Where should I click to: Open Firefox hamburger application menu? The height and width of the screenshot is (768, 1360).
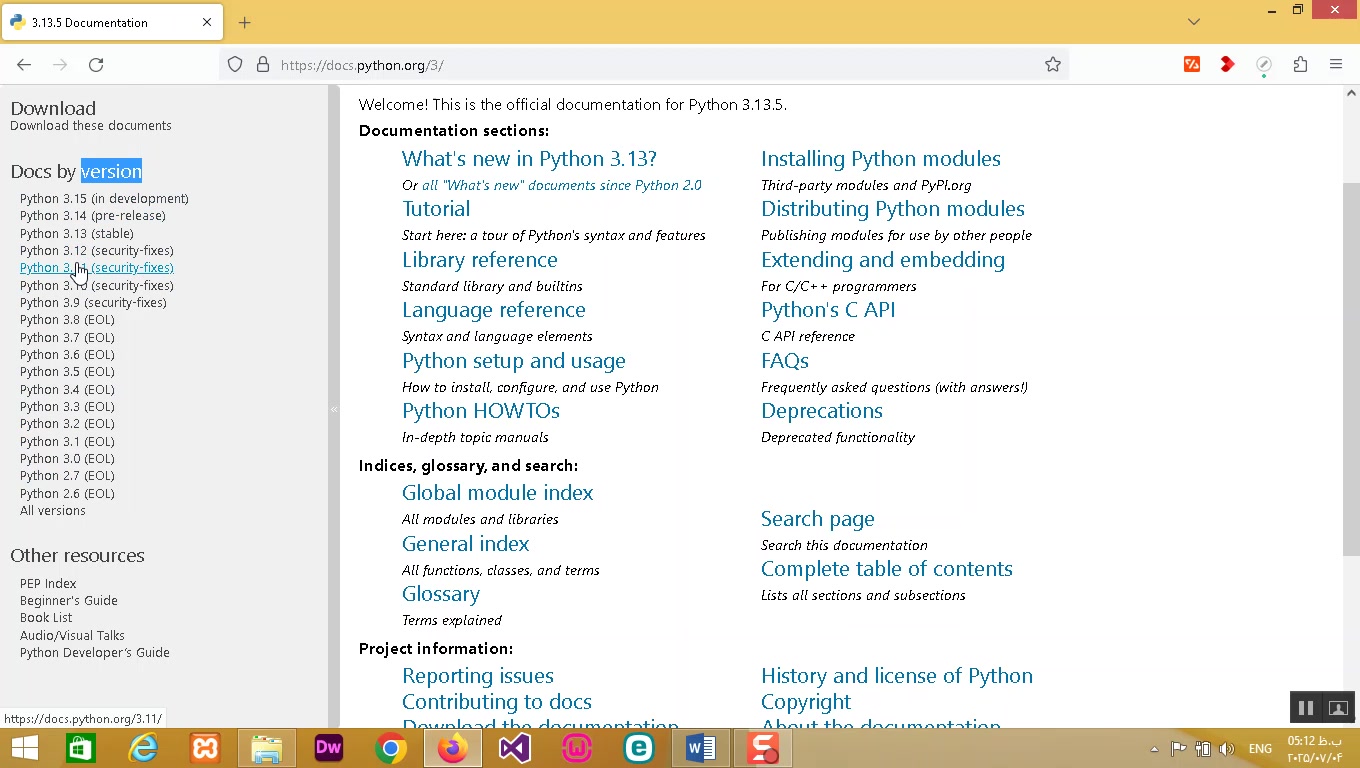tap(1336, 65)
